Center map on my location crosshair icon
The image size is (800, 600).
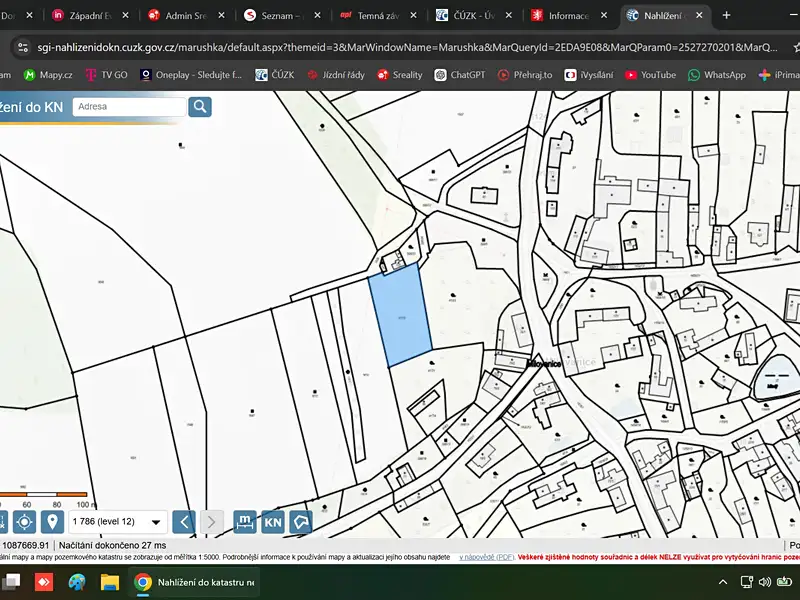point(24,522)
